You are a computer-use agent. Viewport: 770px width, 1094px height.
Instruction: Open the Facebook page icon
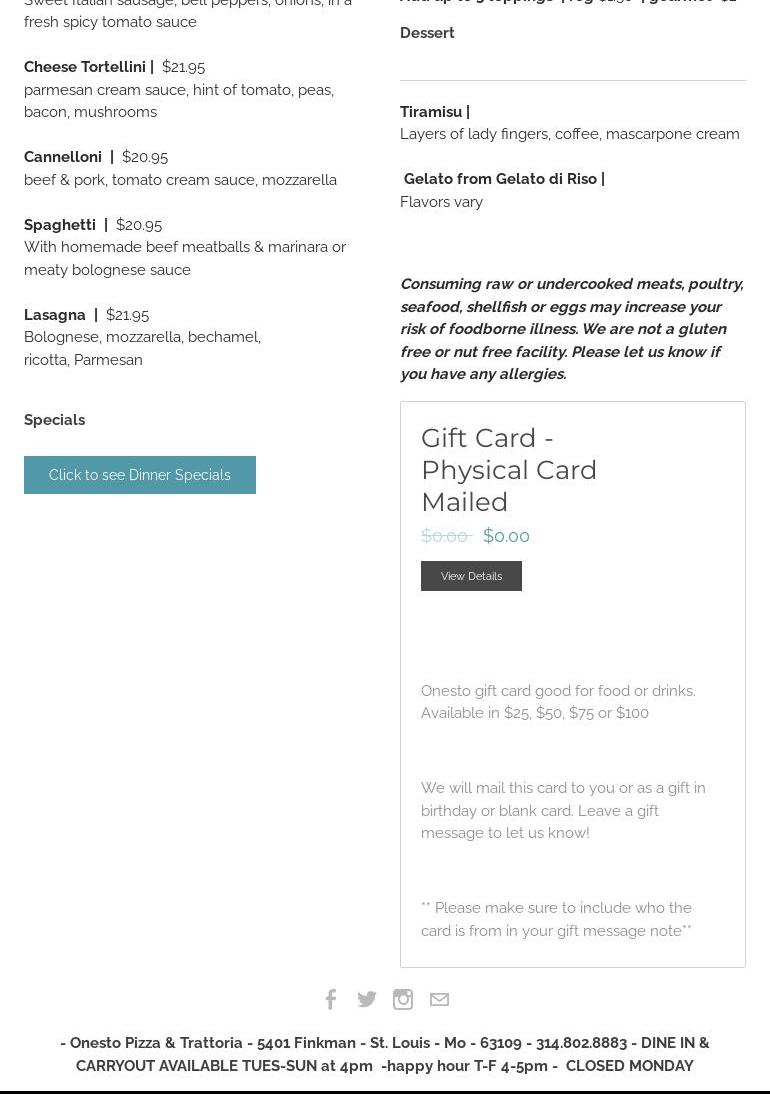tap(331, 999)
